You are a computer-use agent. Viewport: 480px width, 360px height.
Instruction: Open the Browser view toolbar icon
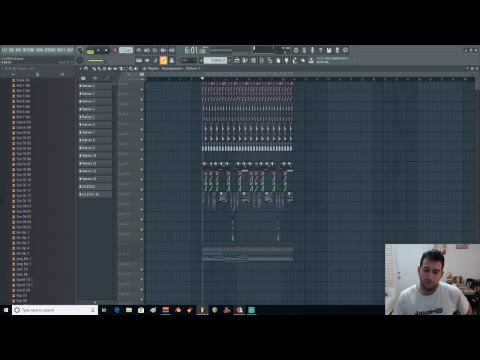click(x=270, y=60)
